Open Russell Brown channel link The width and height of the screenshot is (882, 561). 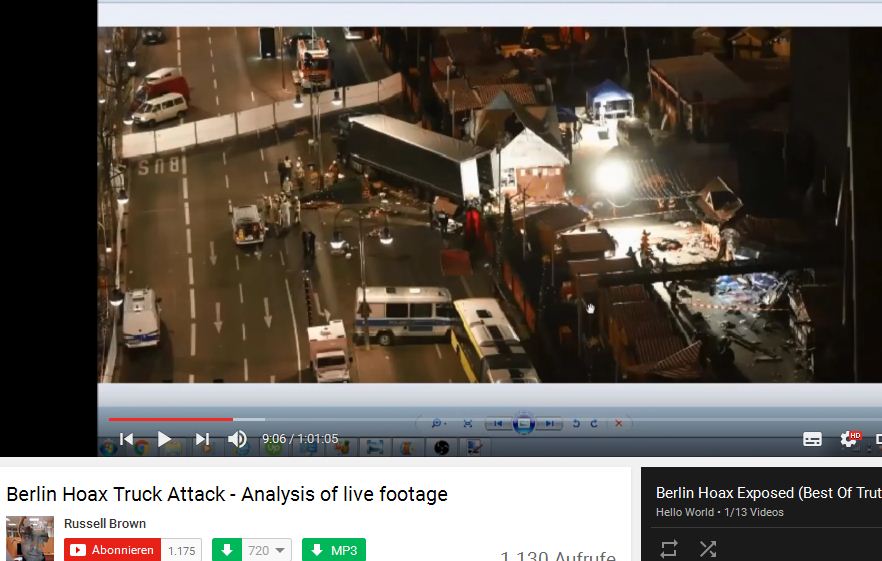pos(105,523)
